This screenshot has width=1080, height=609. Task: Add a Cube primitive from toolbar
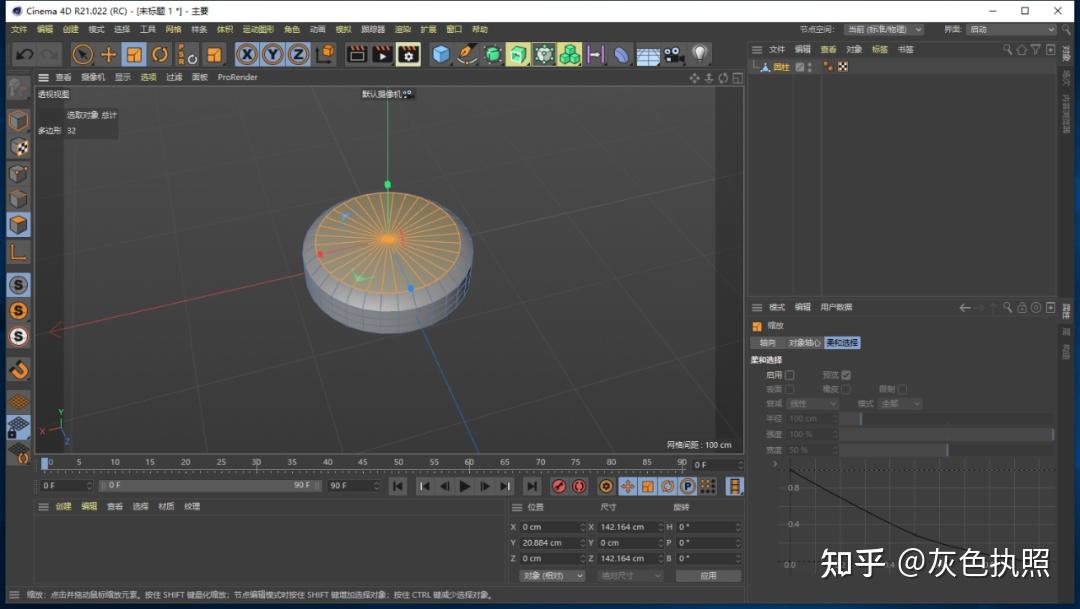click(441, 54)
